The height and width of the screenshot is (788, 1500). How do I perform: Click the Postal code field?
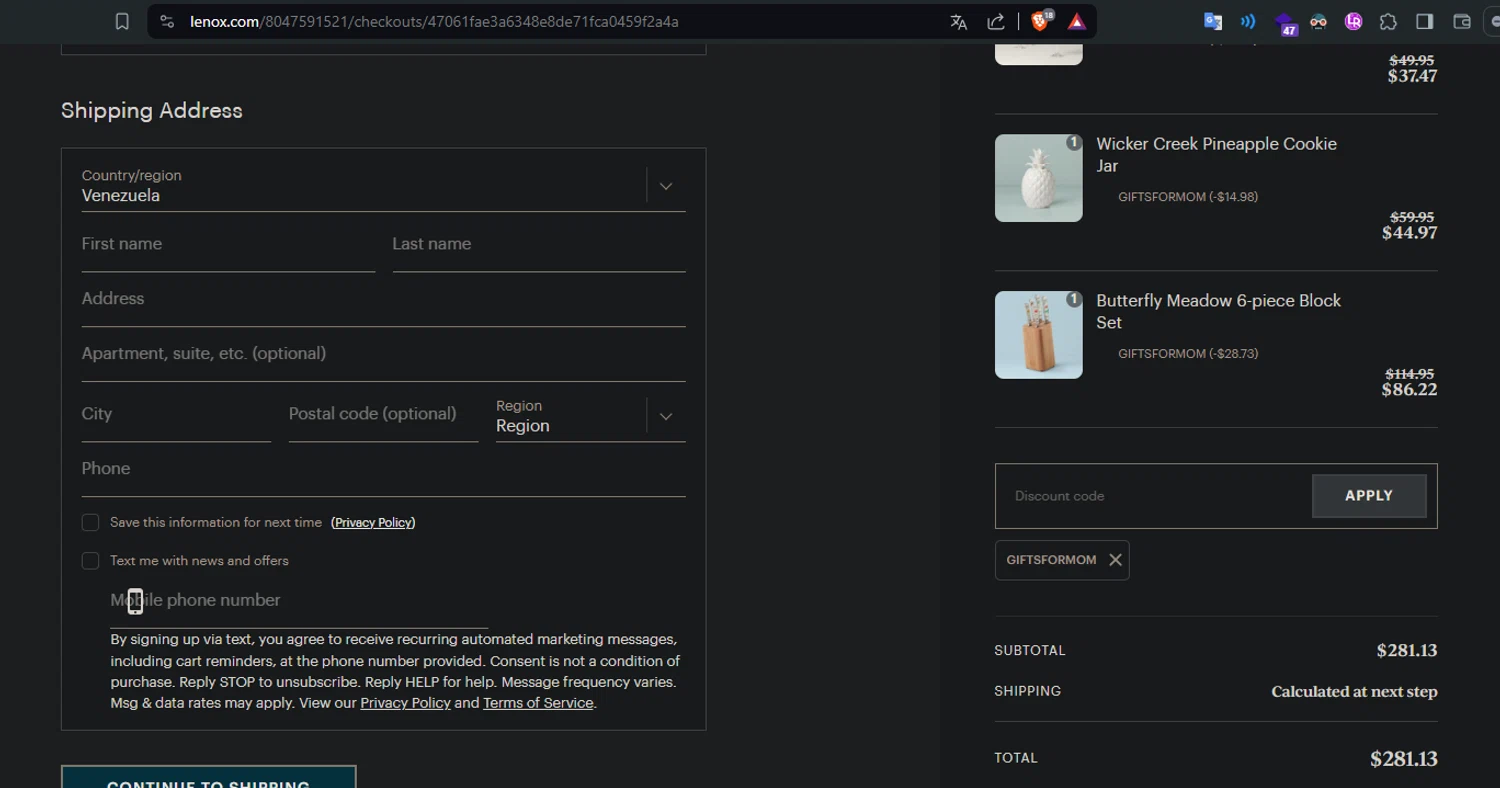pos(383,415)
